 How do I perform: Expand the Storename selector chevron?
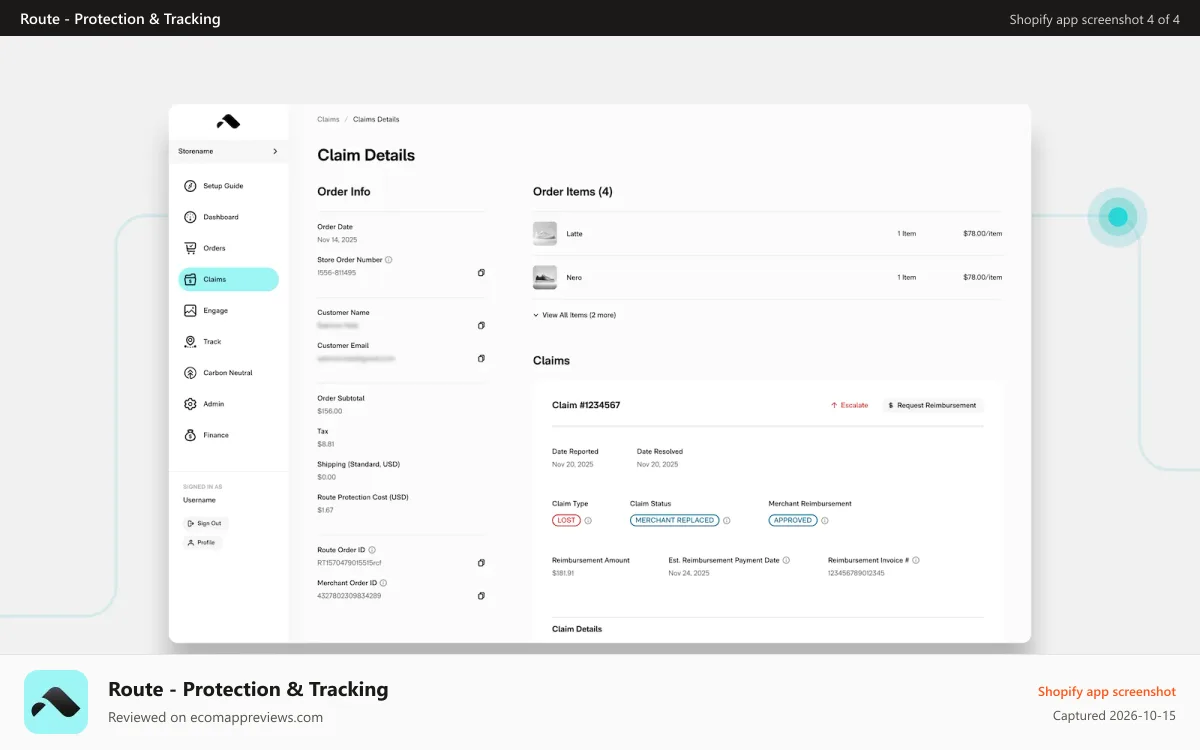click(275, 151)
